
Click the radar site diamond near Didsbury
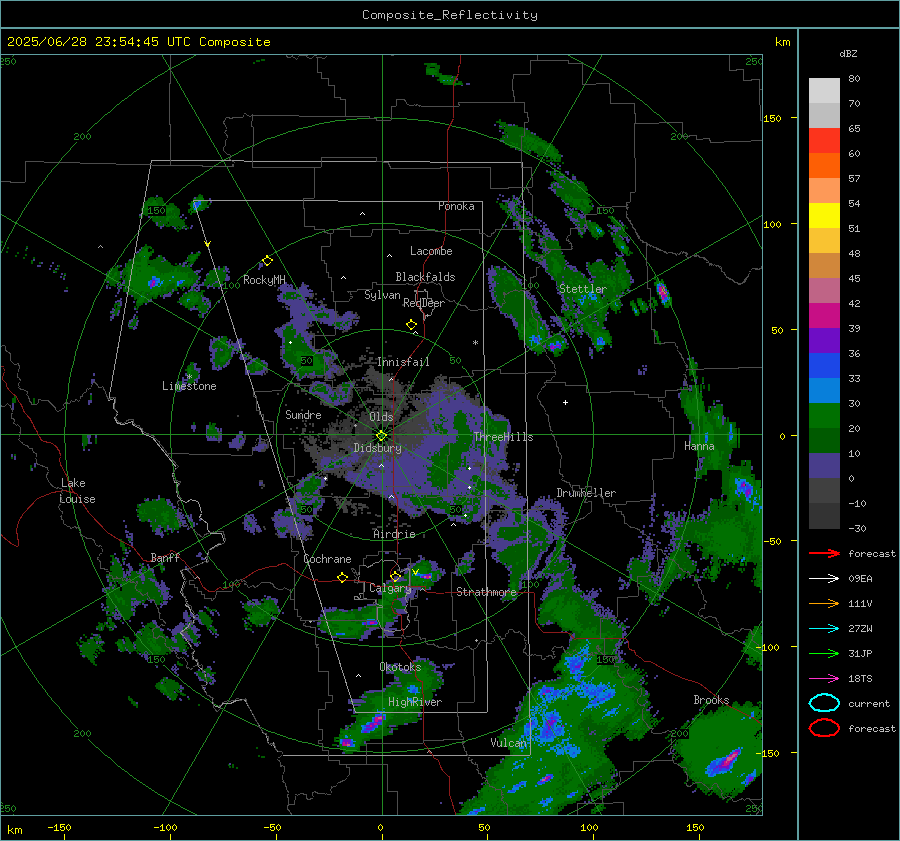382,436
